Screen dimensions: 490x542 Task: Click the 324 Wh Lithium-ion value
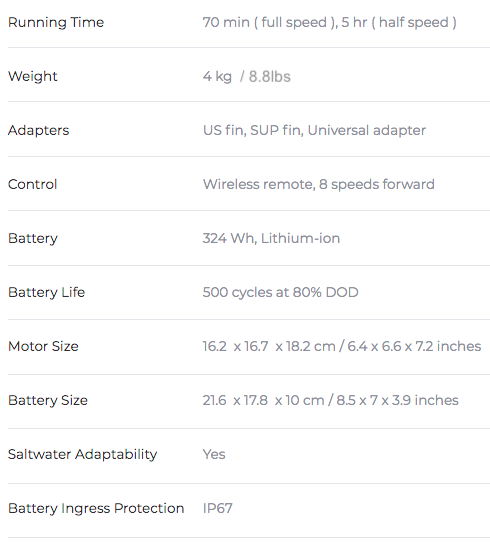[271, 238]
